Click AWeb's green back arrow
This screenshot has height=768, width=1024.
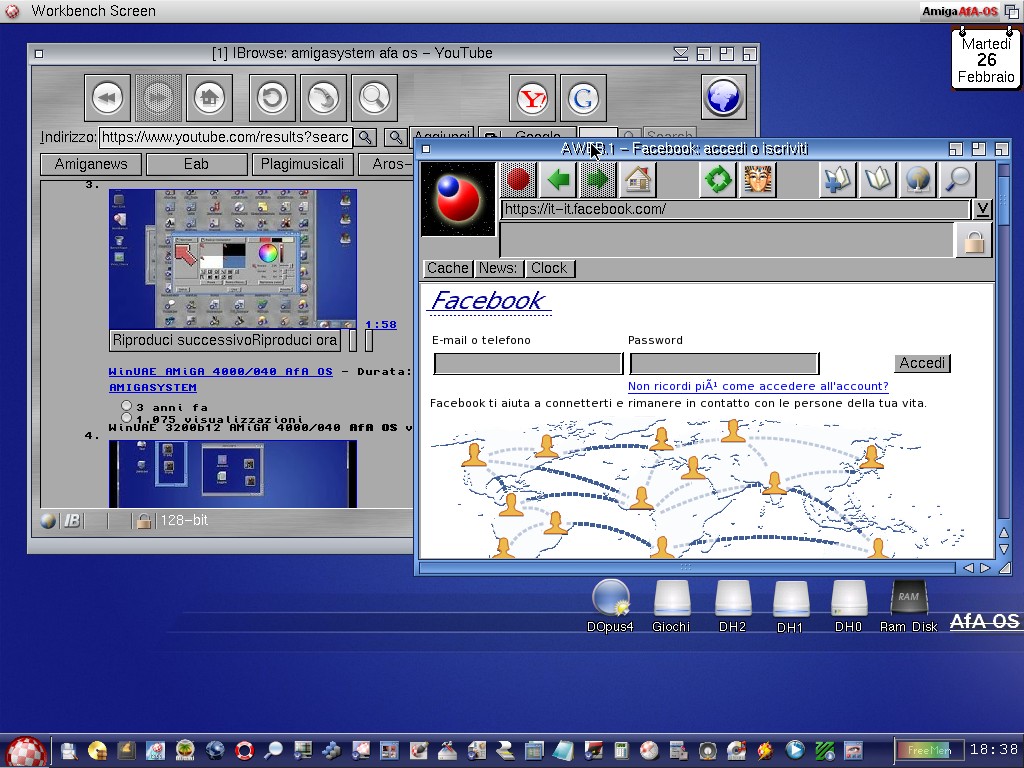[x=558, y=180]
